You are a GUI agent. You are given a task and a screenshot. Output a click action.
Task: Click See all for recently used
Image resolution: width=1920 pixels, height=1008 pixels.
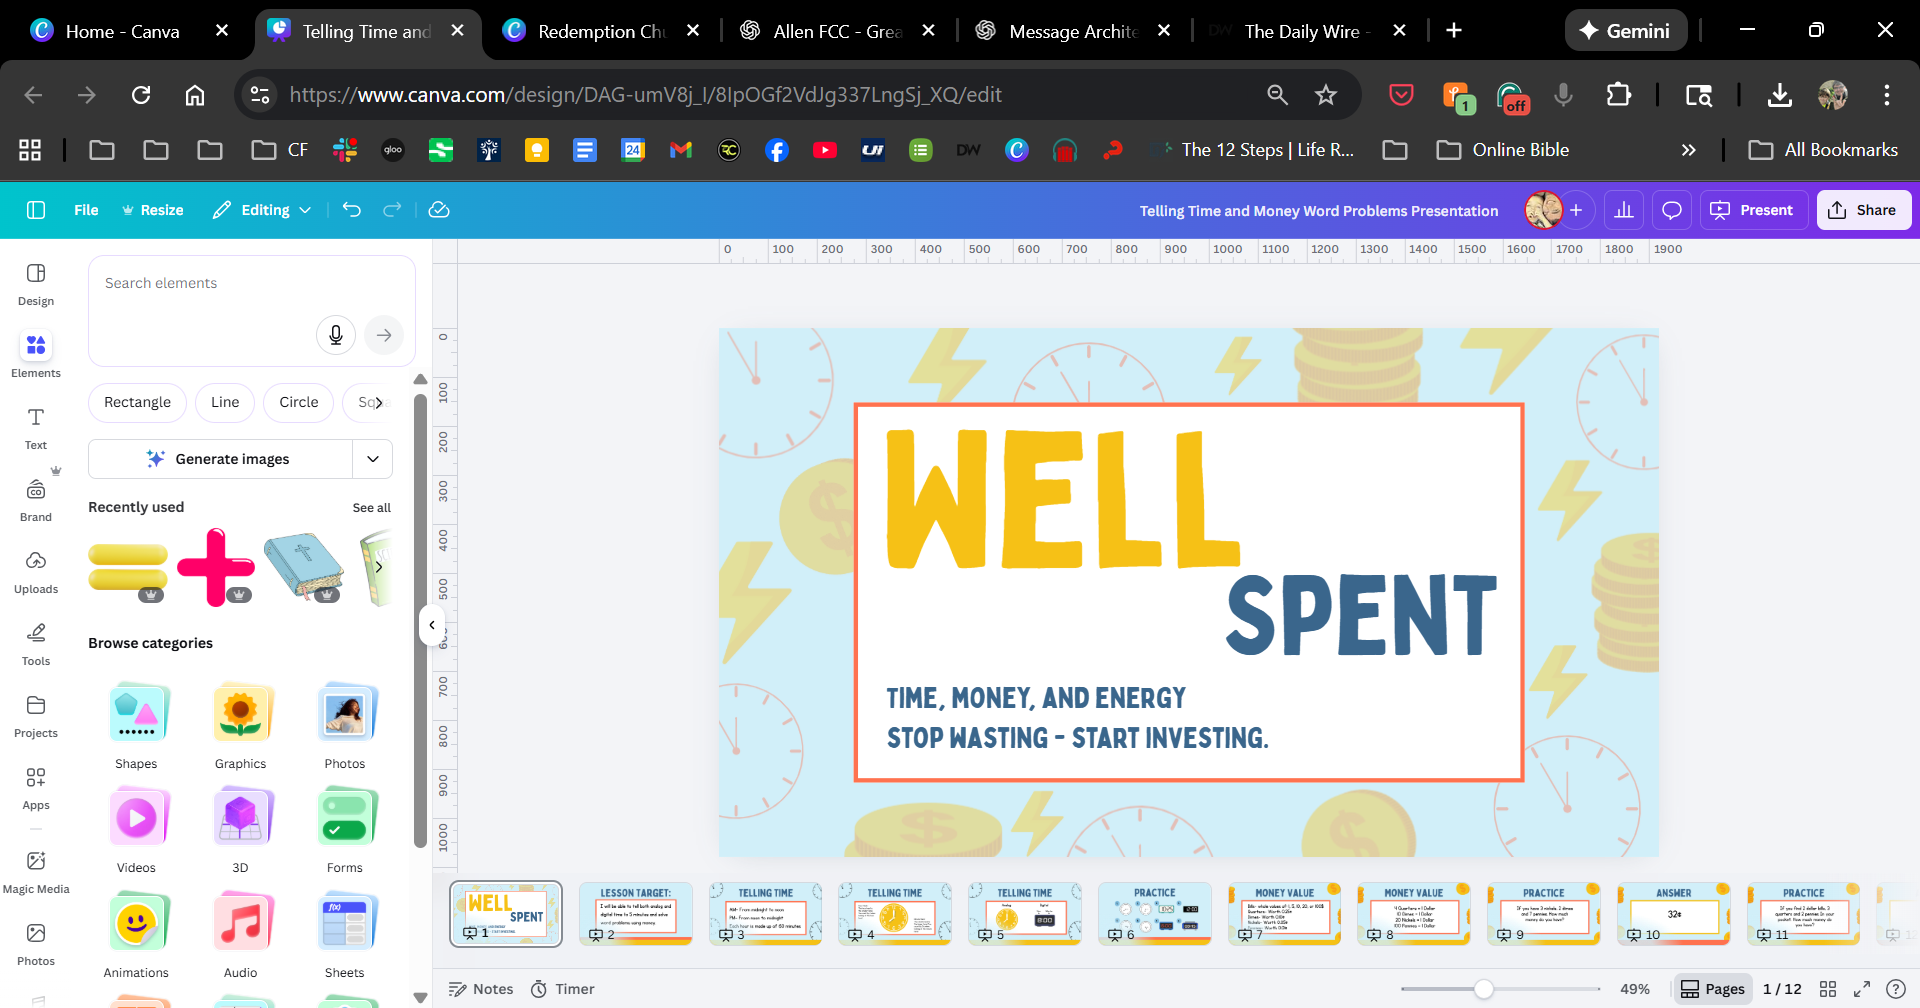371,508
